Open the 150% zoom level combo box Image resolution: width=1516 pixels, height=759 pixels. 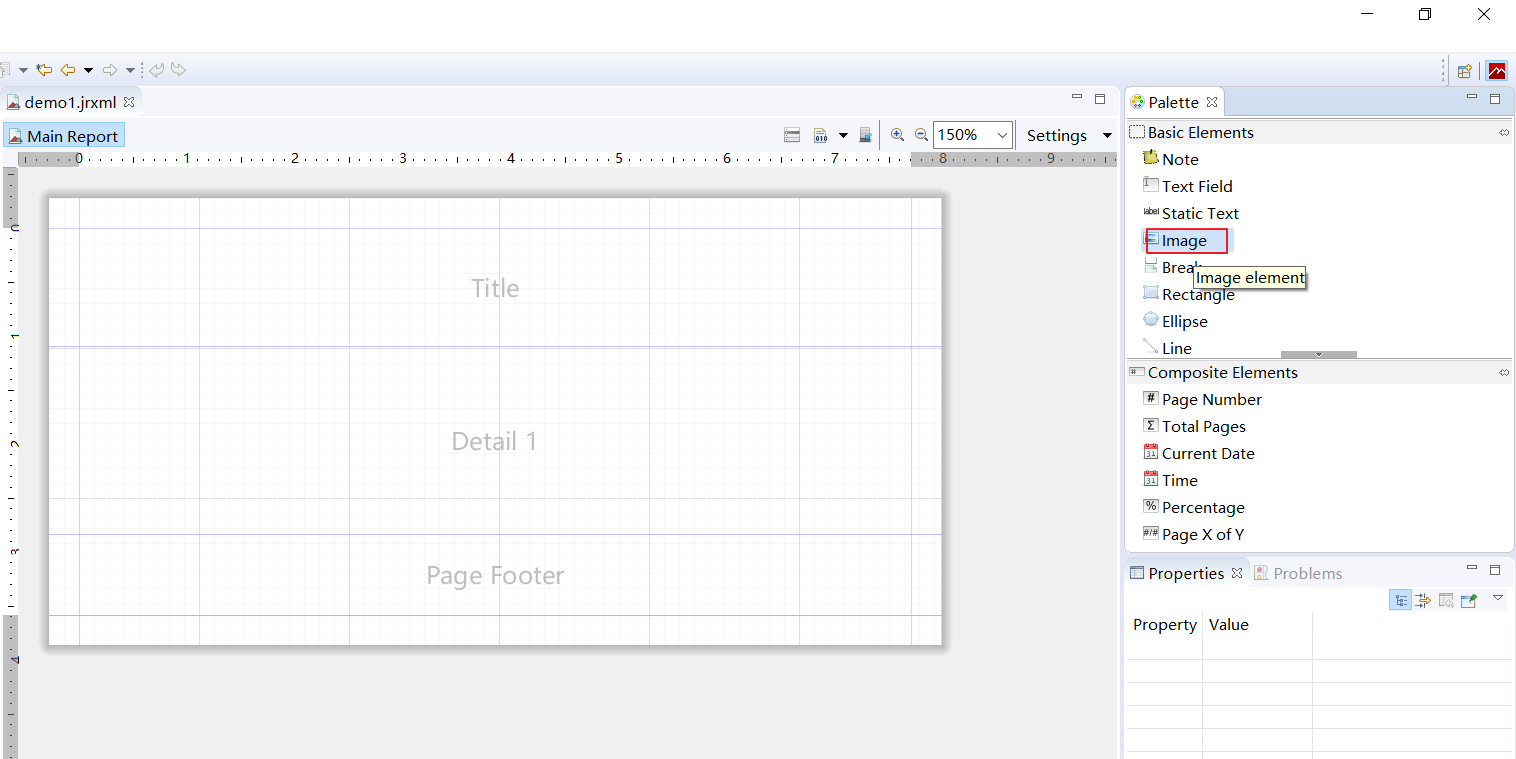tap(973, 135)
